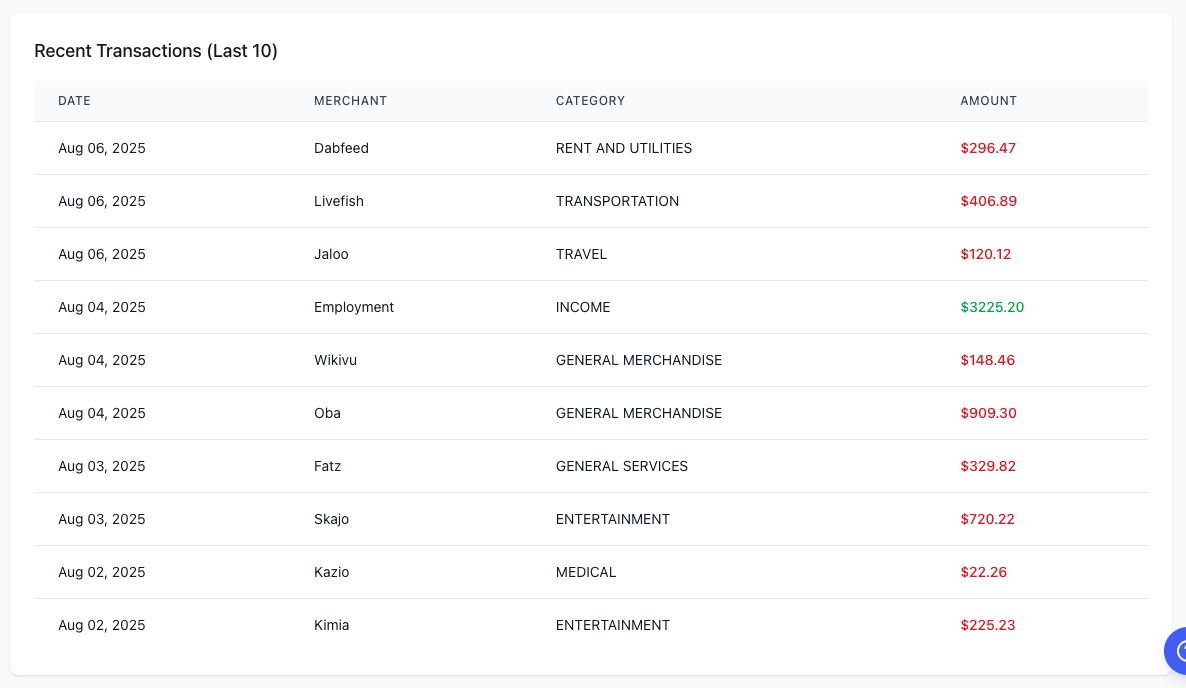Screen dimensions: 1186x688
Task: Click the Fatz merchant name
Action: click(328, 466)
